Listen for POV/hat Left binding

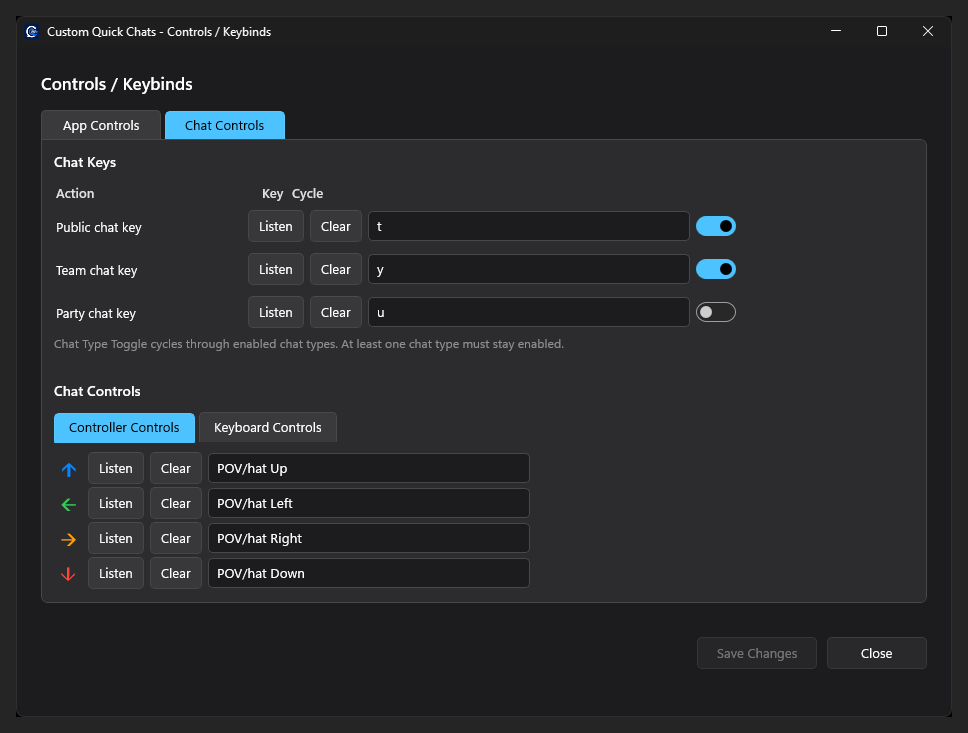click(x=116, y=503)
